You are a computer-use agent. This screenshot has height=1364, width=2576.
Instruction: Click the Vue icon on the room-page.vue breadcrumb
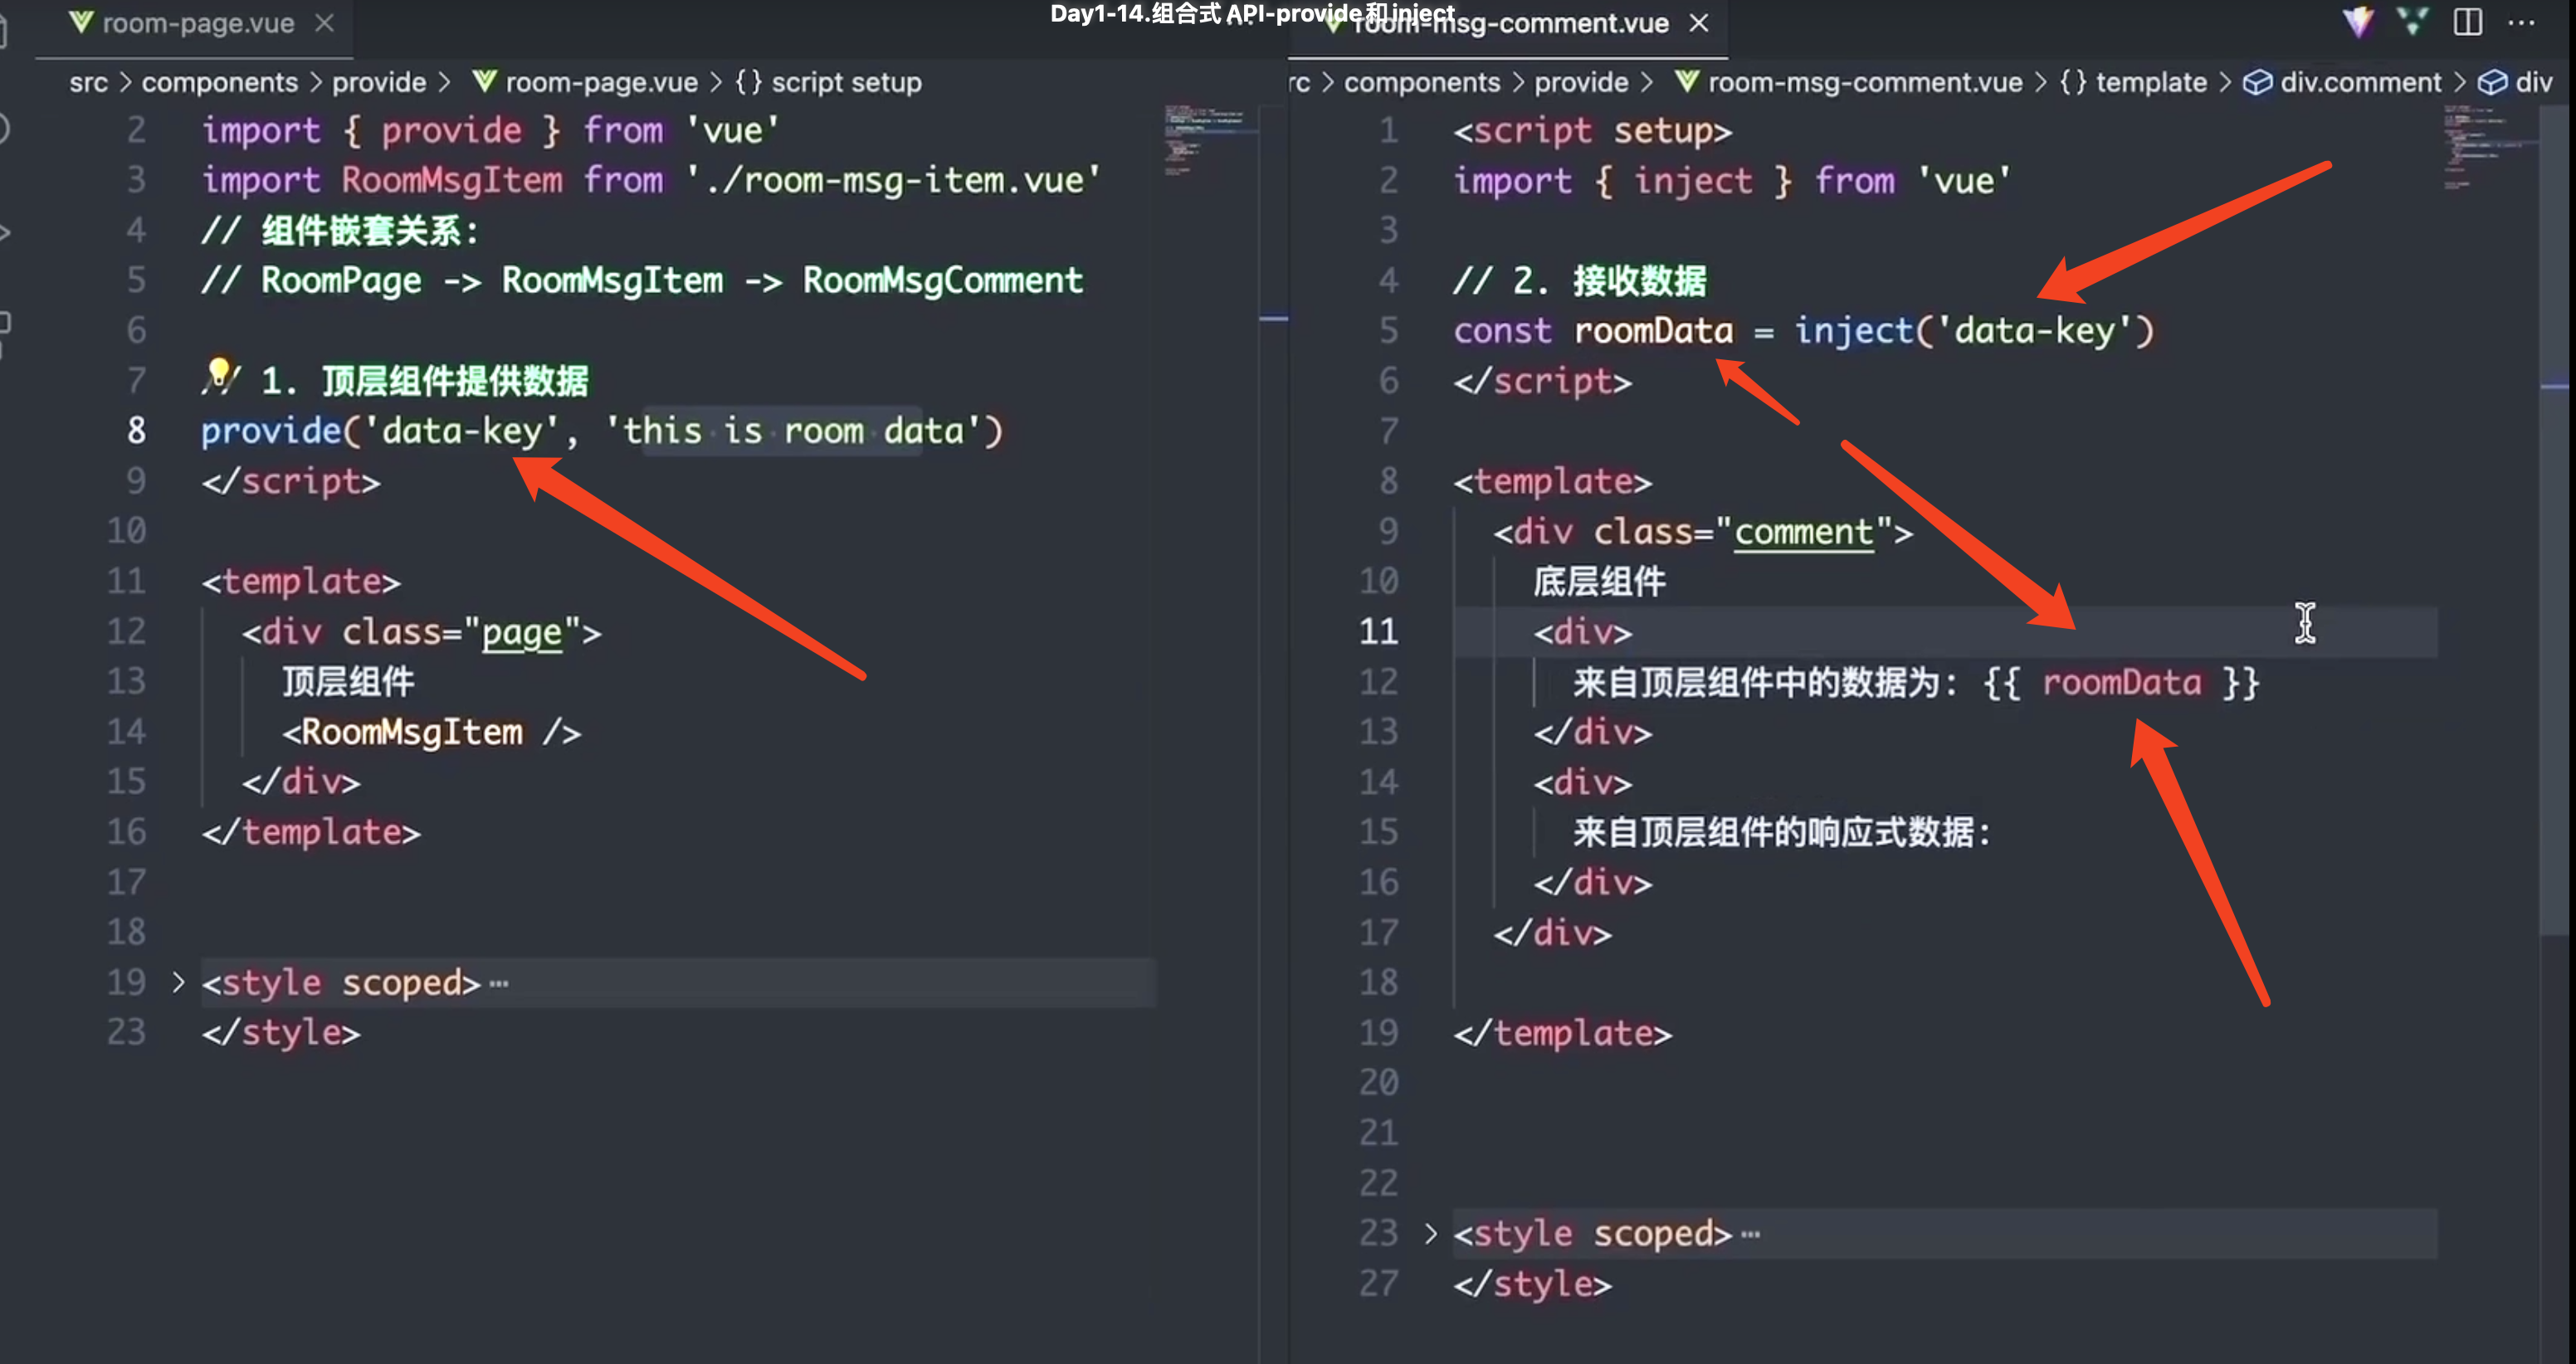click(484, 82)
